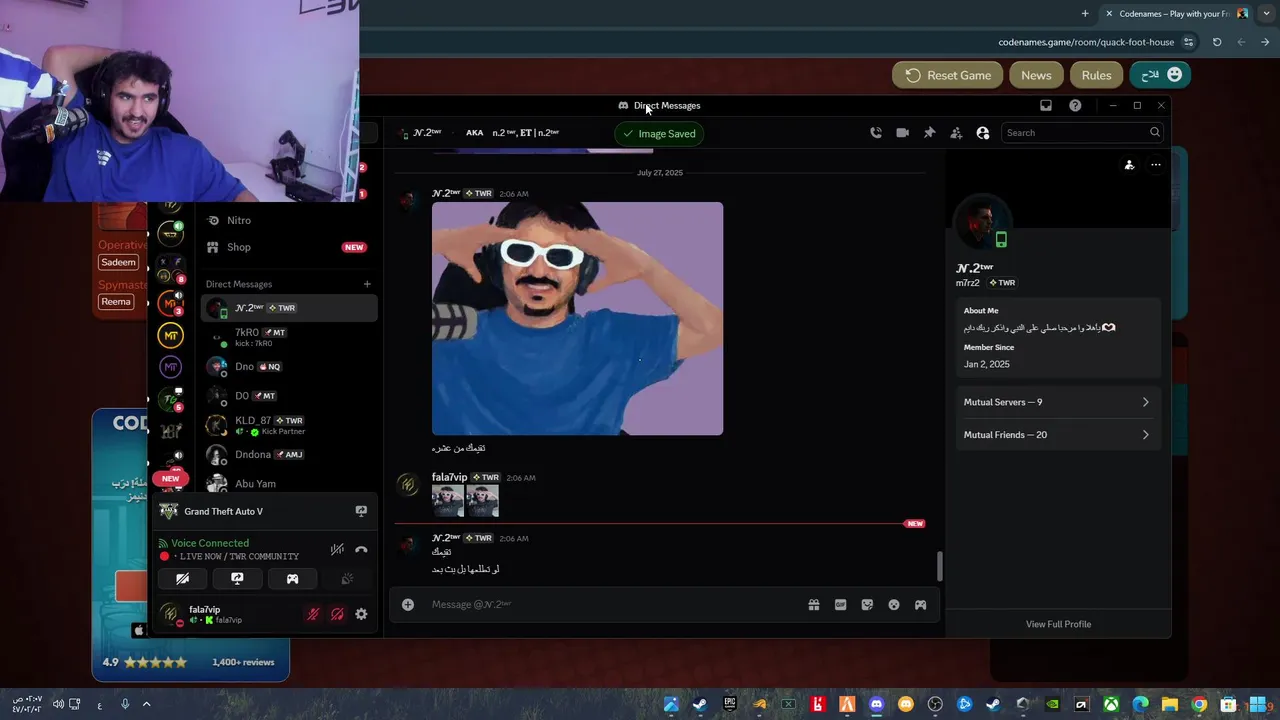Open Rules in Codenames
The height and width of the screenshot is (720, 1280).
[x=1096, y=75]
